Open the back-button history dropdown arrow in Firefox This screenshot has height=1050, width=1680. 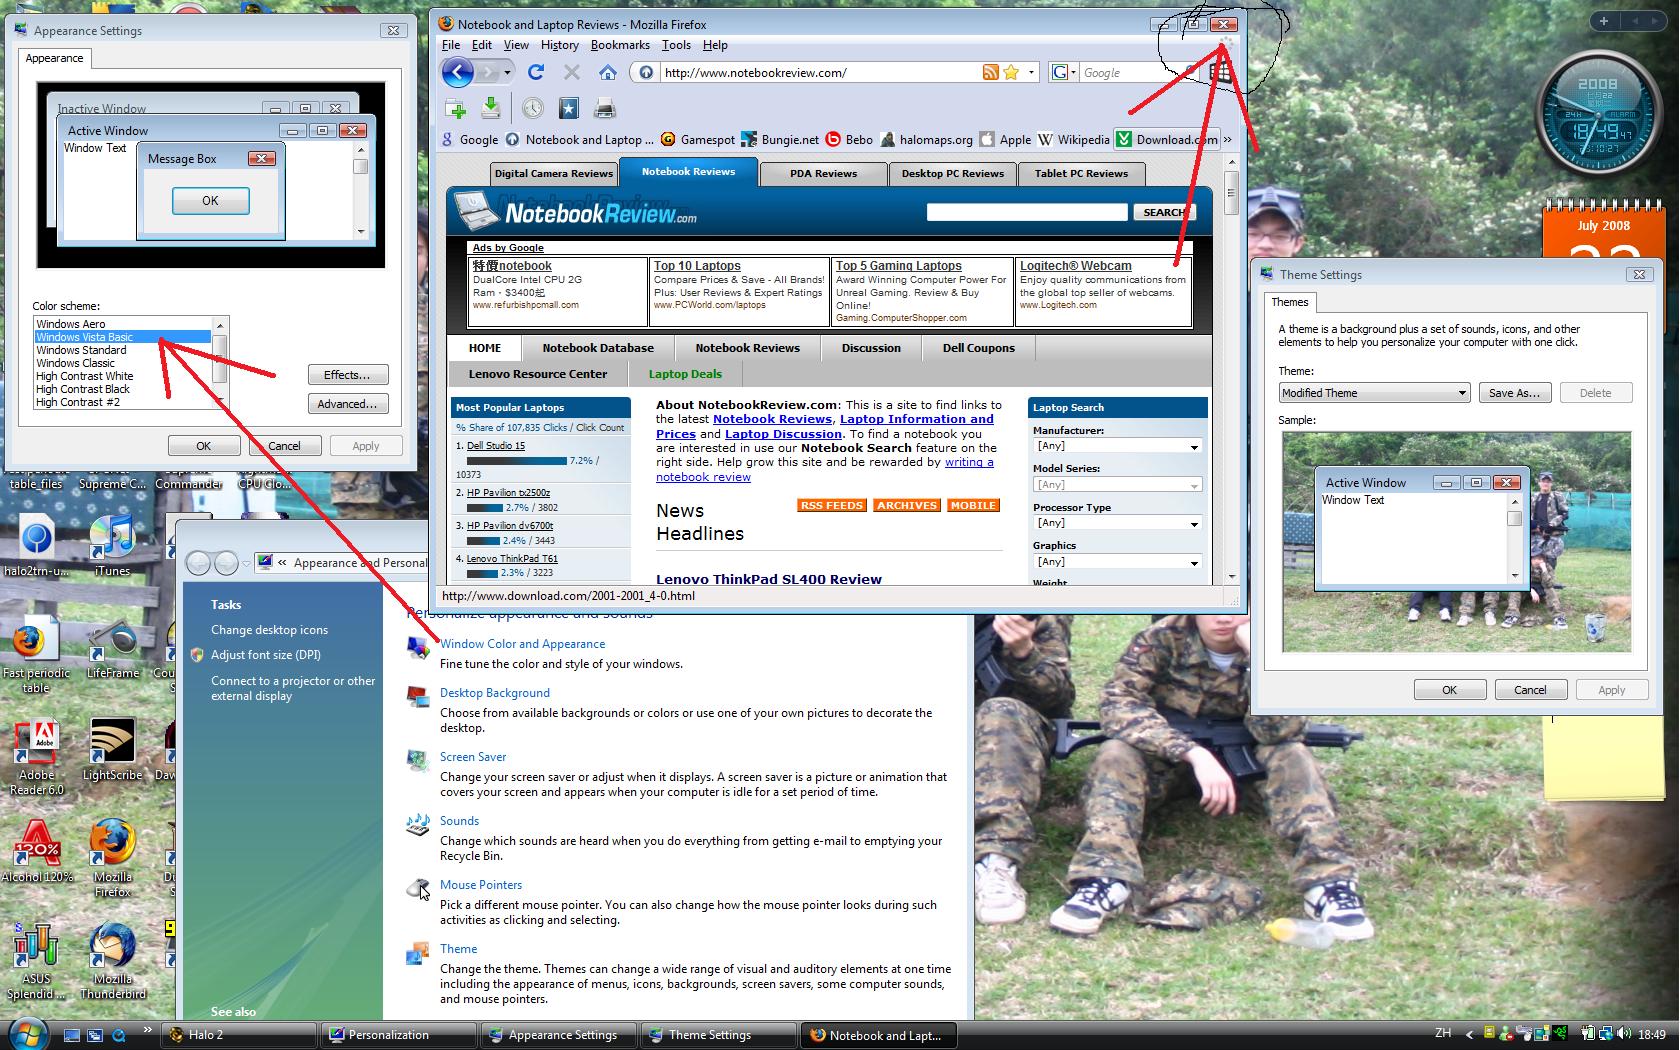507,72
